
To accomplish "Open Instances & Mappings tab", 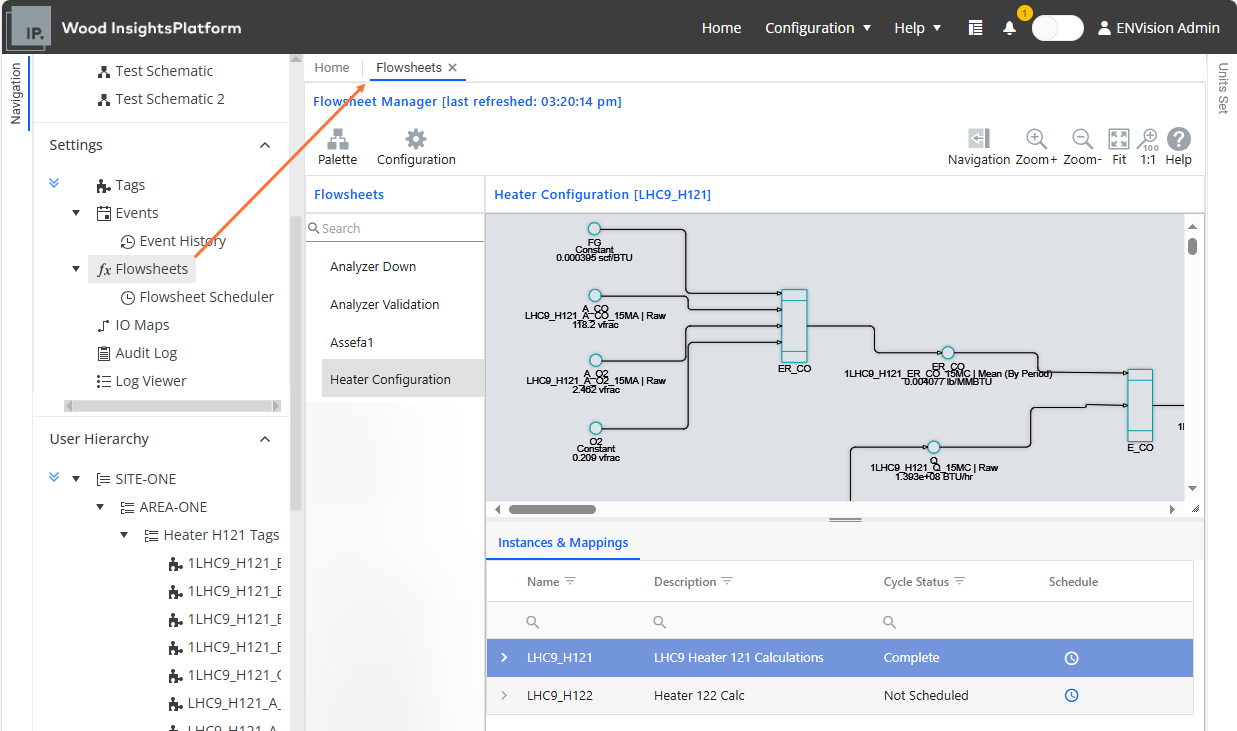I will [x=563, y=542].
